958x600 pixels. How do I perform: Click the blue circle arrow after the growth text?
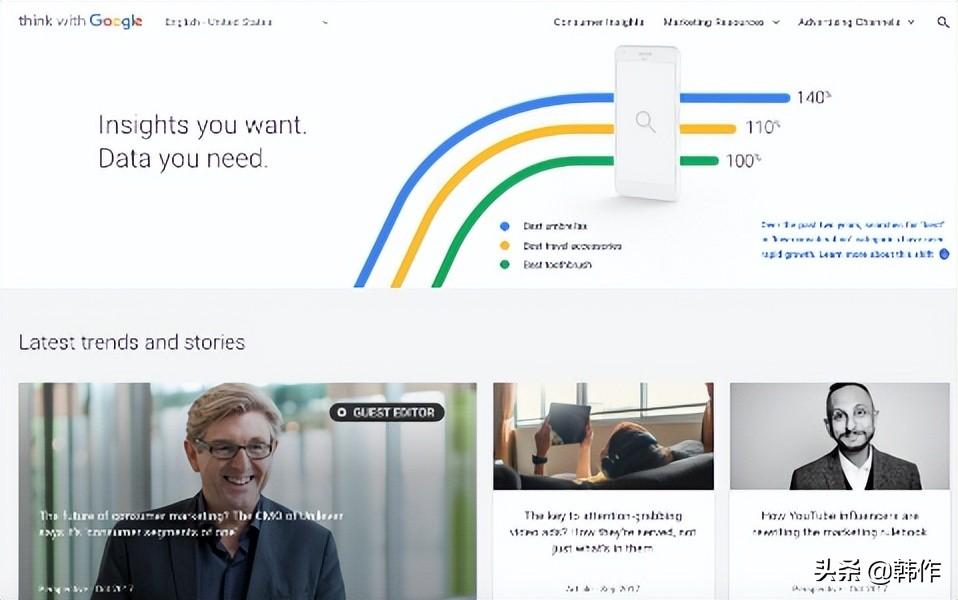click(x=944, y=254)
